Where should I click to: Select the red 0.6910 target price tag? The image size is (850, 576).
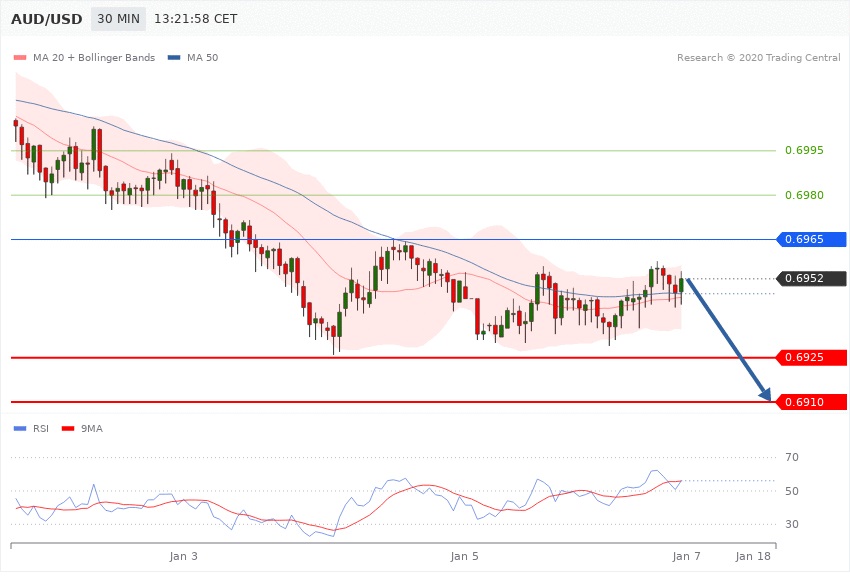pos(809,402)
